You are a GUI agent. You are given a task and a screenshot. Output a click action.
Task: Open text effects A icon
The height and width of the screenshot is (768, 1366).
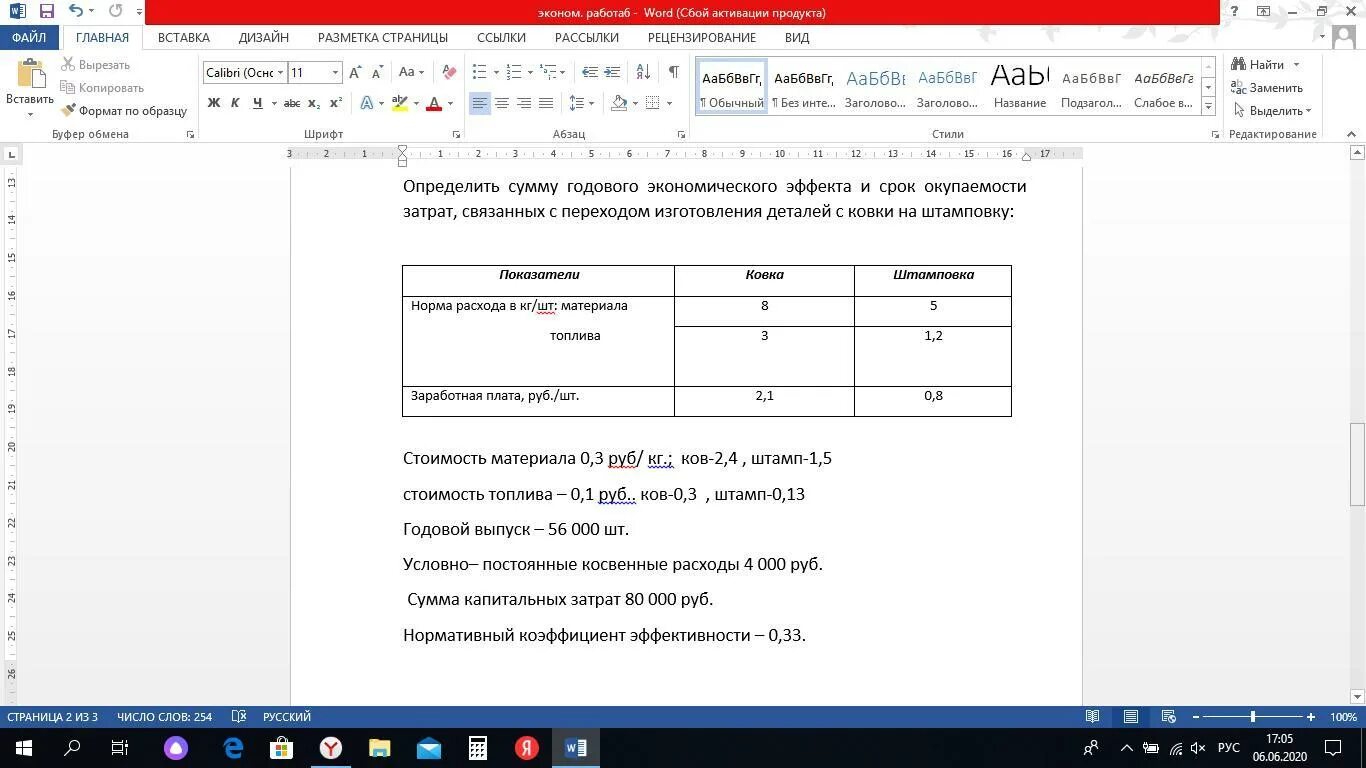[x=367, y=103]
